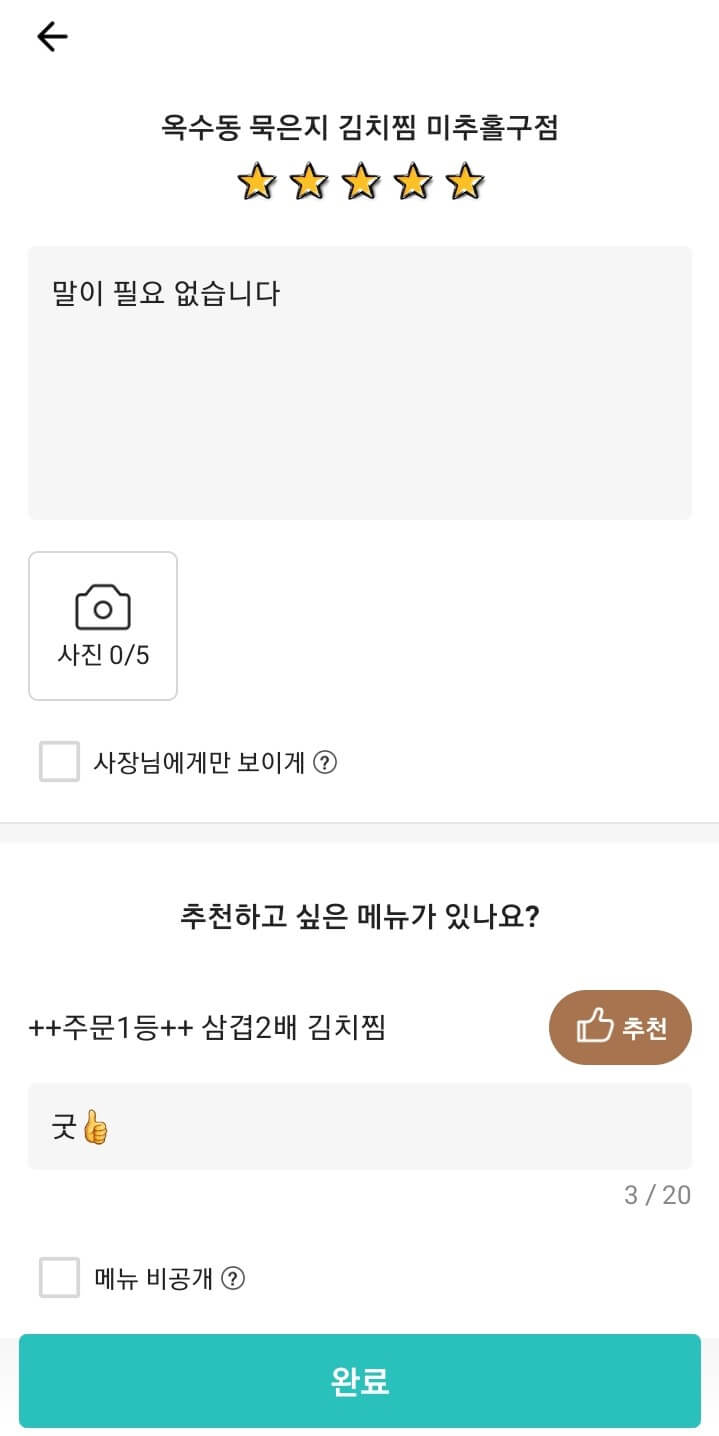The image size is (719, 1436).
Task: Click the menu comment field containing 굿👍
Action: (359, 1126)
